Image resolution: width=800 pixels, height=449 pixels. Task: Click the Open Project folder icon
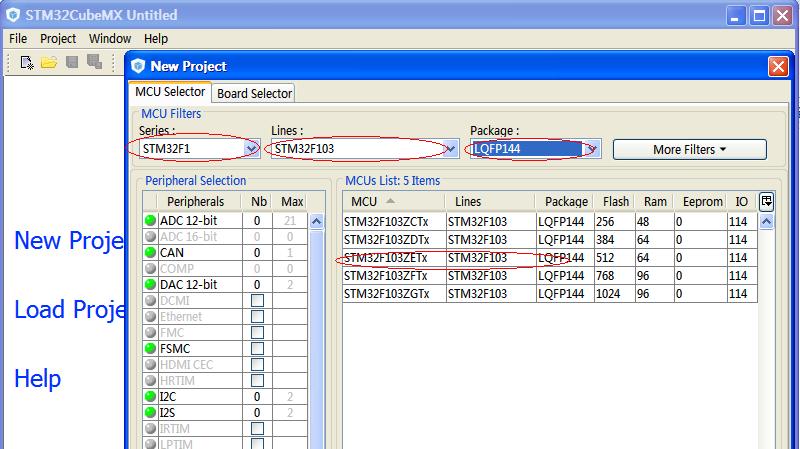[48, 63]
